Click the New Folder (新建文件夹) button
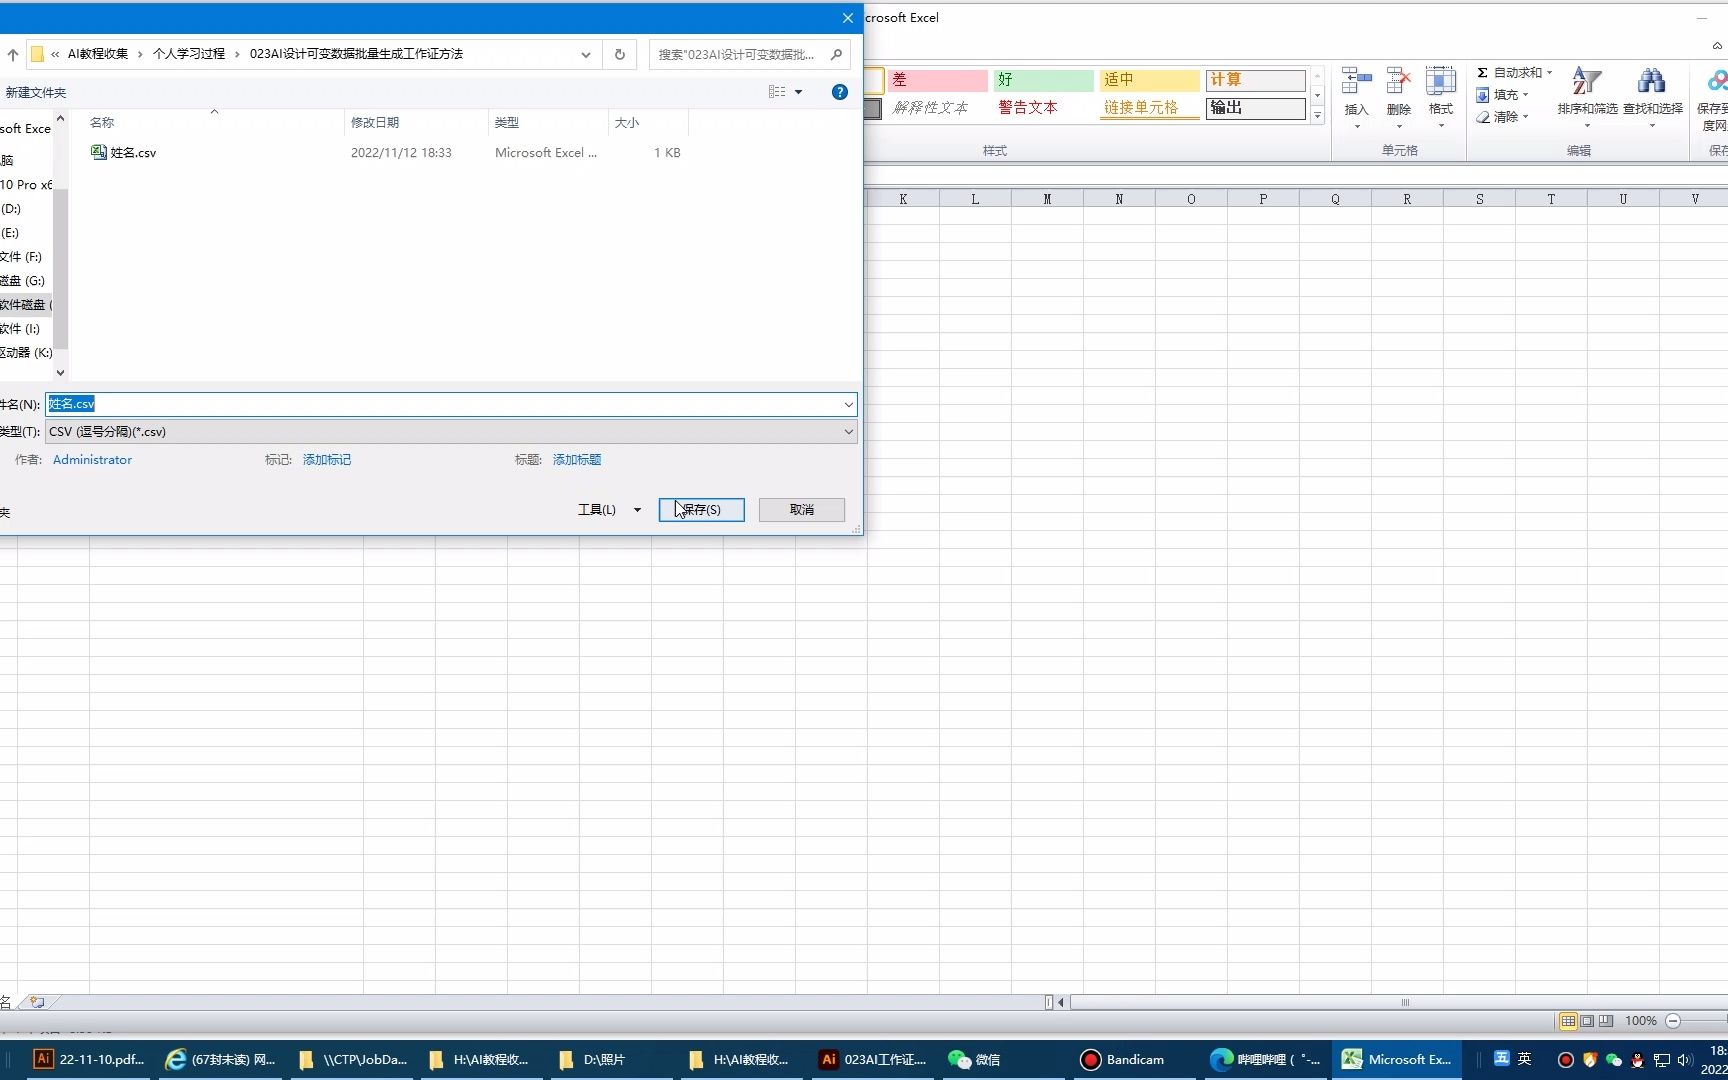Image resolution: width=1728 pixels, height=1080 pixels. point(35,92)
